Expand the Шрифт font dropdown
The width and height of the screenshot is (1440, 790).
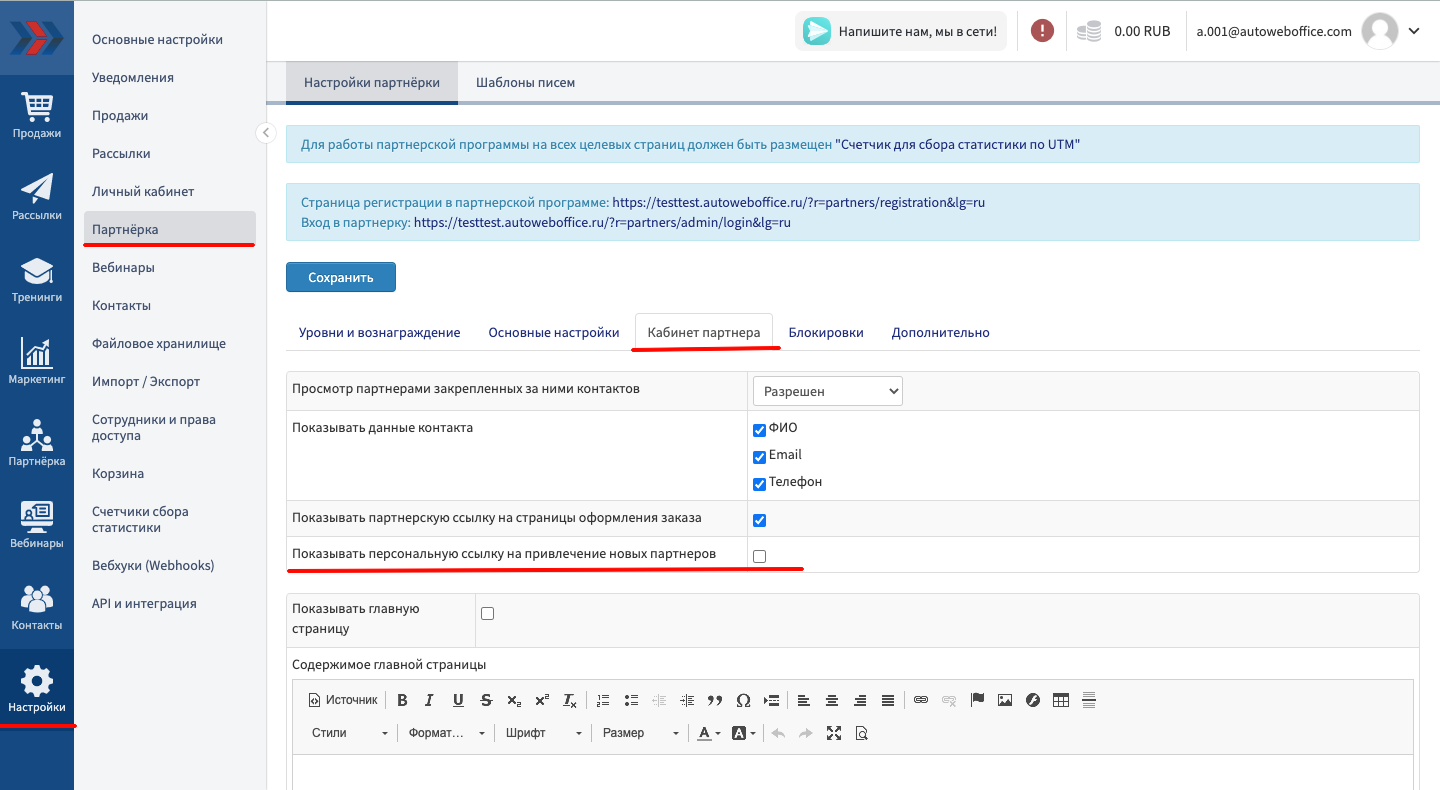(x=543, y=733)
